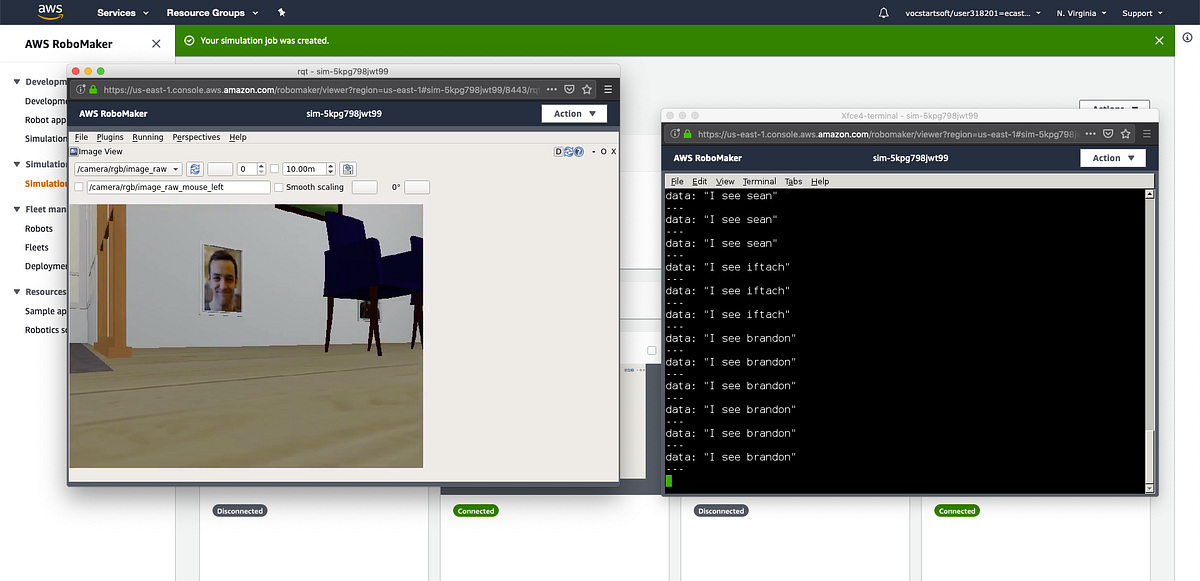
Task: Click the Image View panel icon
Action: tap(74, 151)
